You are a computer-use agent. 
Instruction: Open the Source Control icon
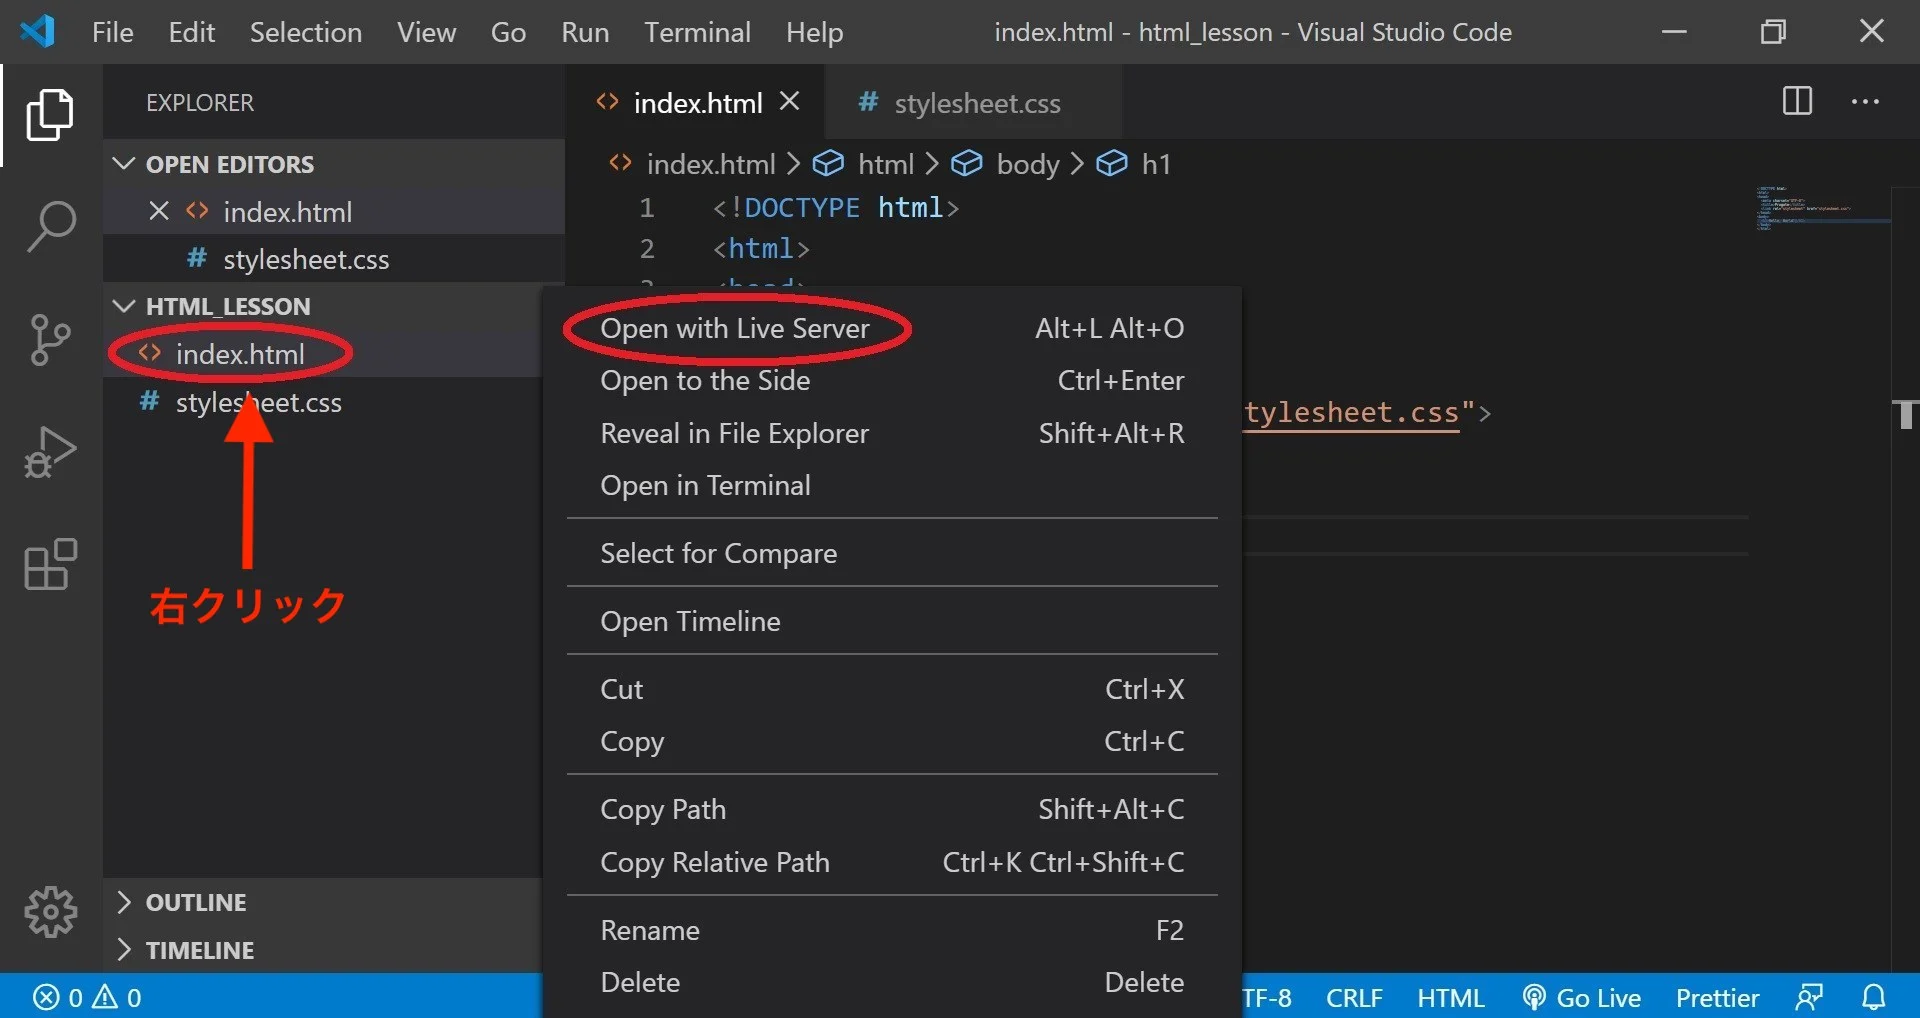point(49,340)
